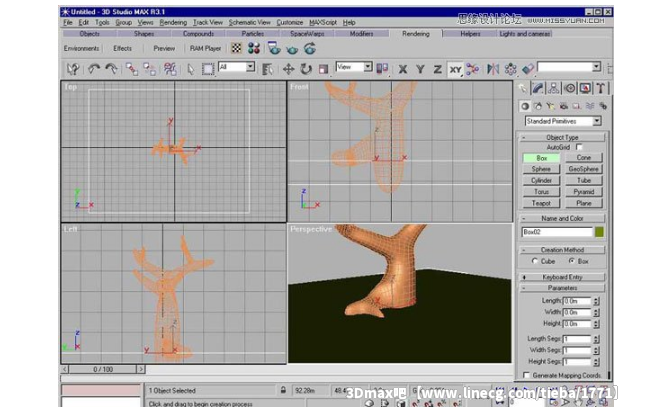The image size is (658, 412).
Task: Click the green object color swatch
Action: pyautogui.click(x=599, y=232)
